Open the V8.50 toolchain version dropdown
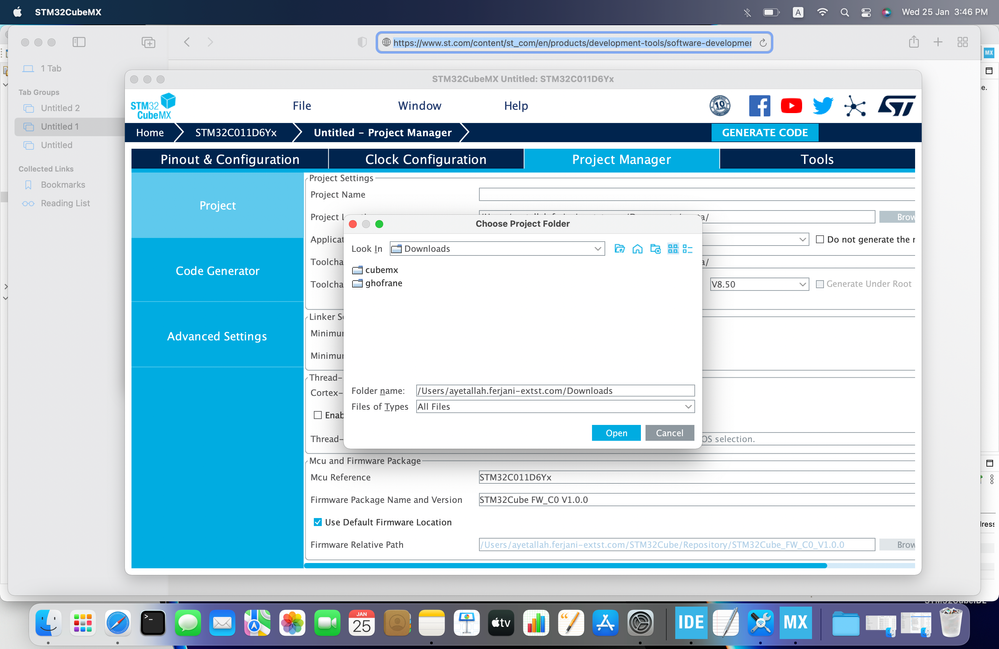The image size is (999, 649). (759, 284)
